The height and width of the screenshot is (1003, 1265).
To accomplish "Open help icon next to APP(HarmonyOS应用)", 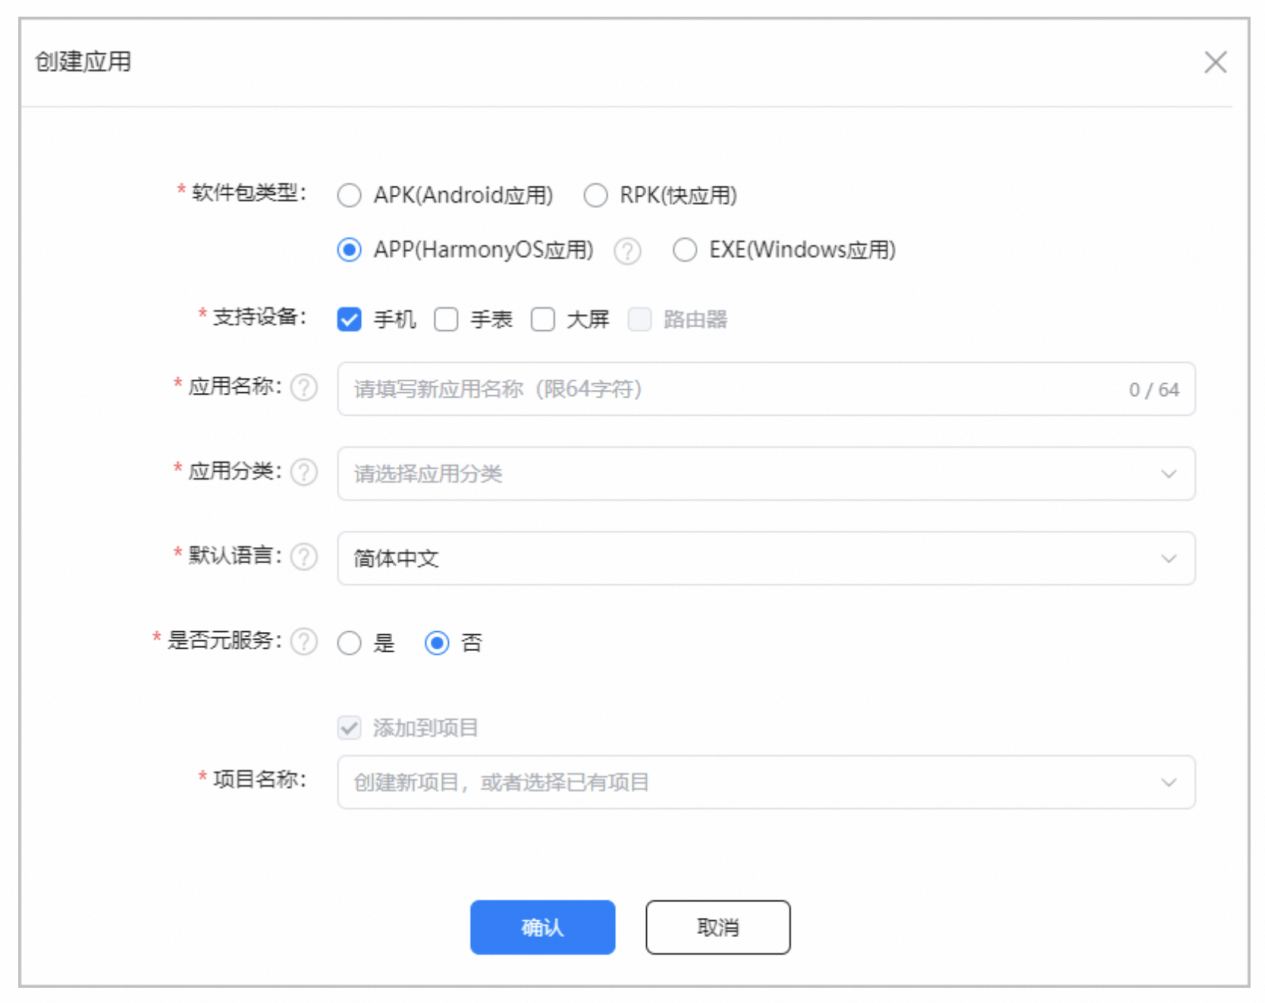I will [627, 251].
